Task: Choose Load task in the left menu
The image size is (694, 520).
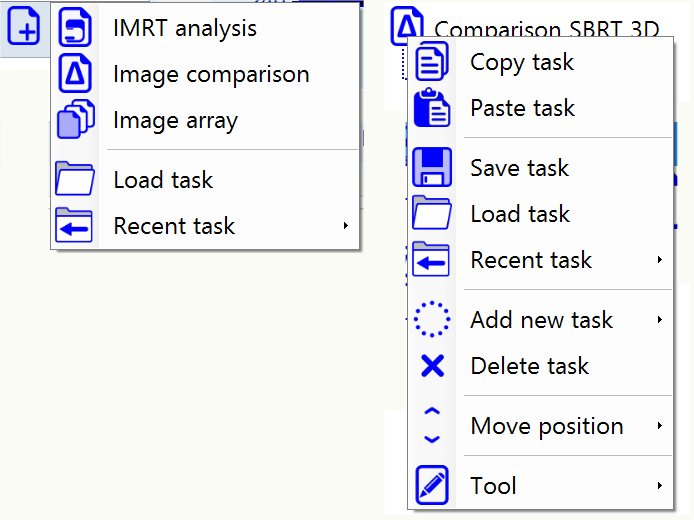Action: [163, 180]
